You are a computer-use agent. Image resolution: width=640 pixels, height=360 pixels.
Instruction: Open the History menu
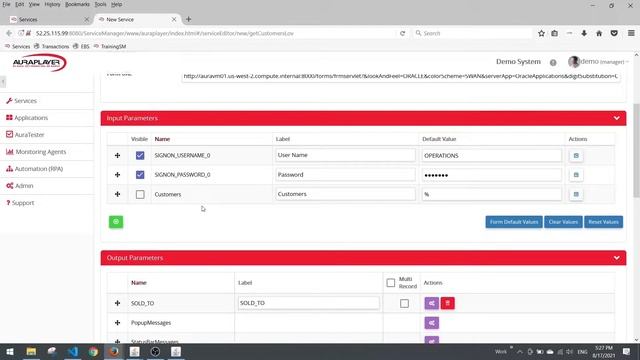point(52,4)
